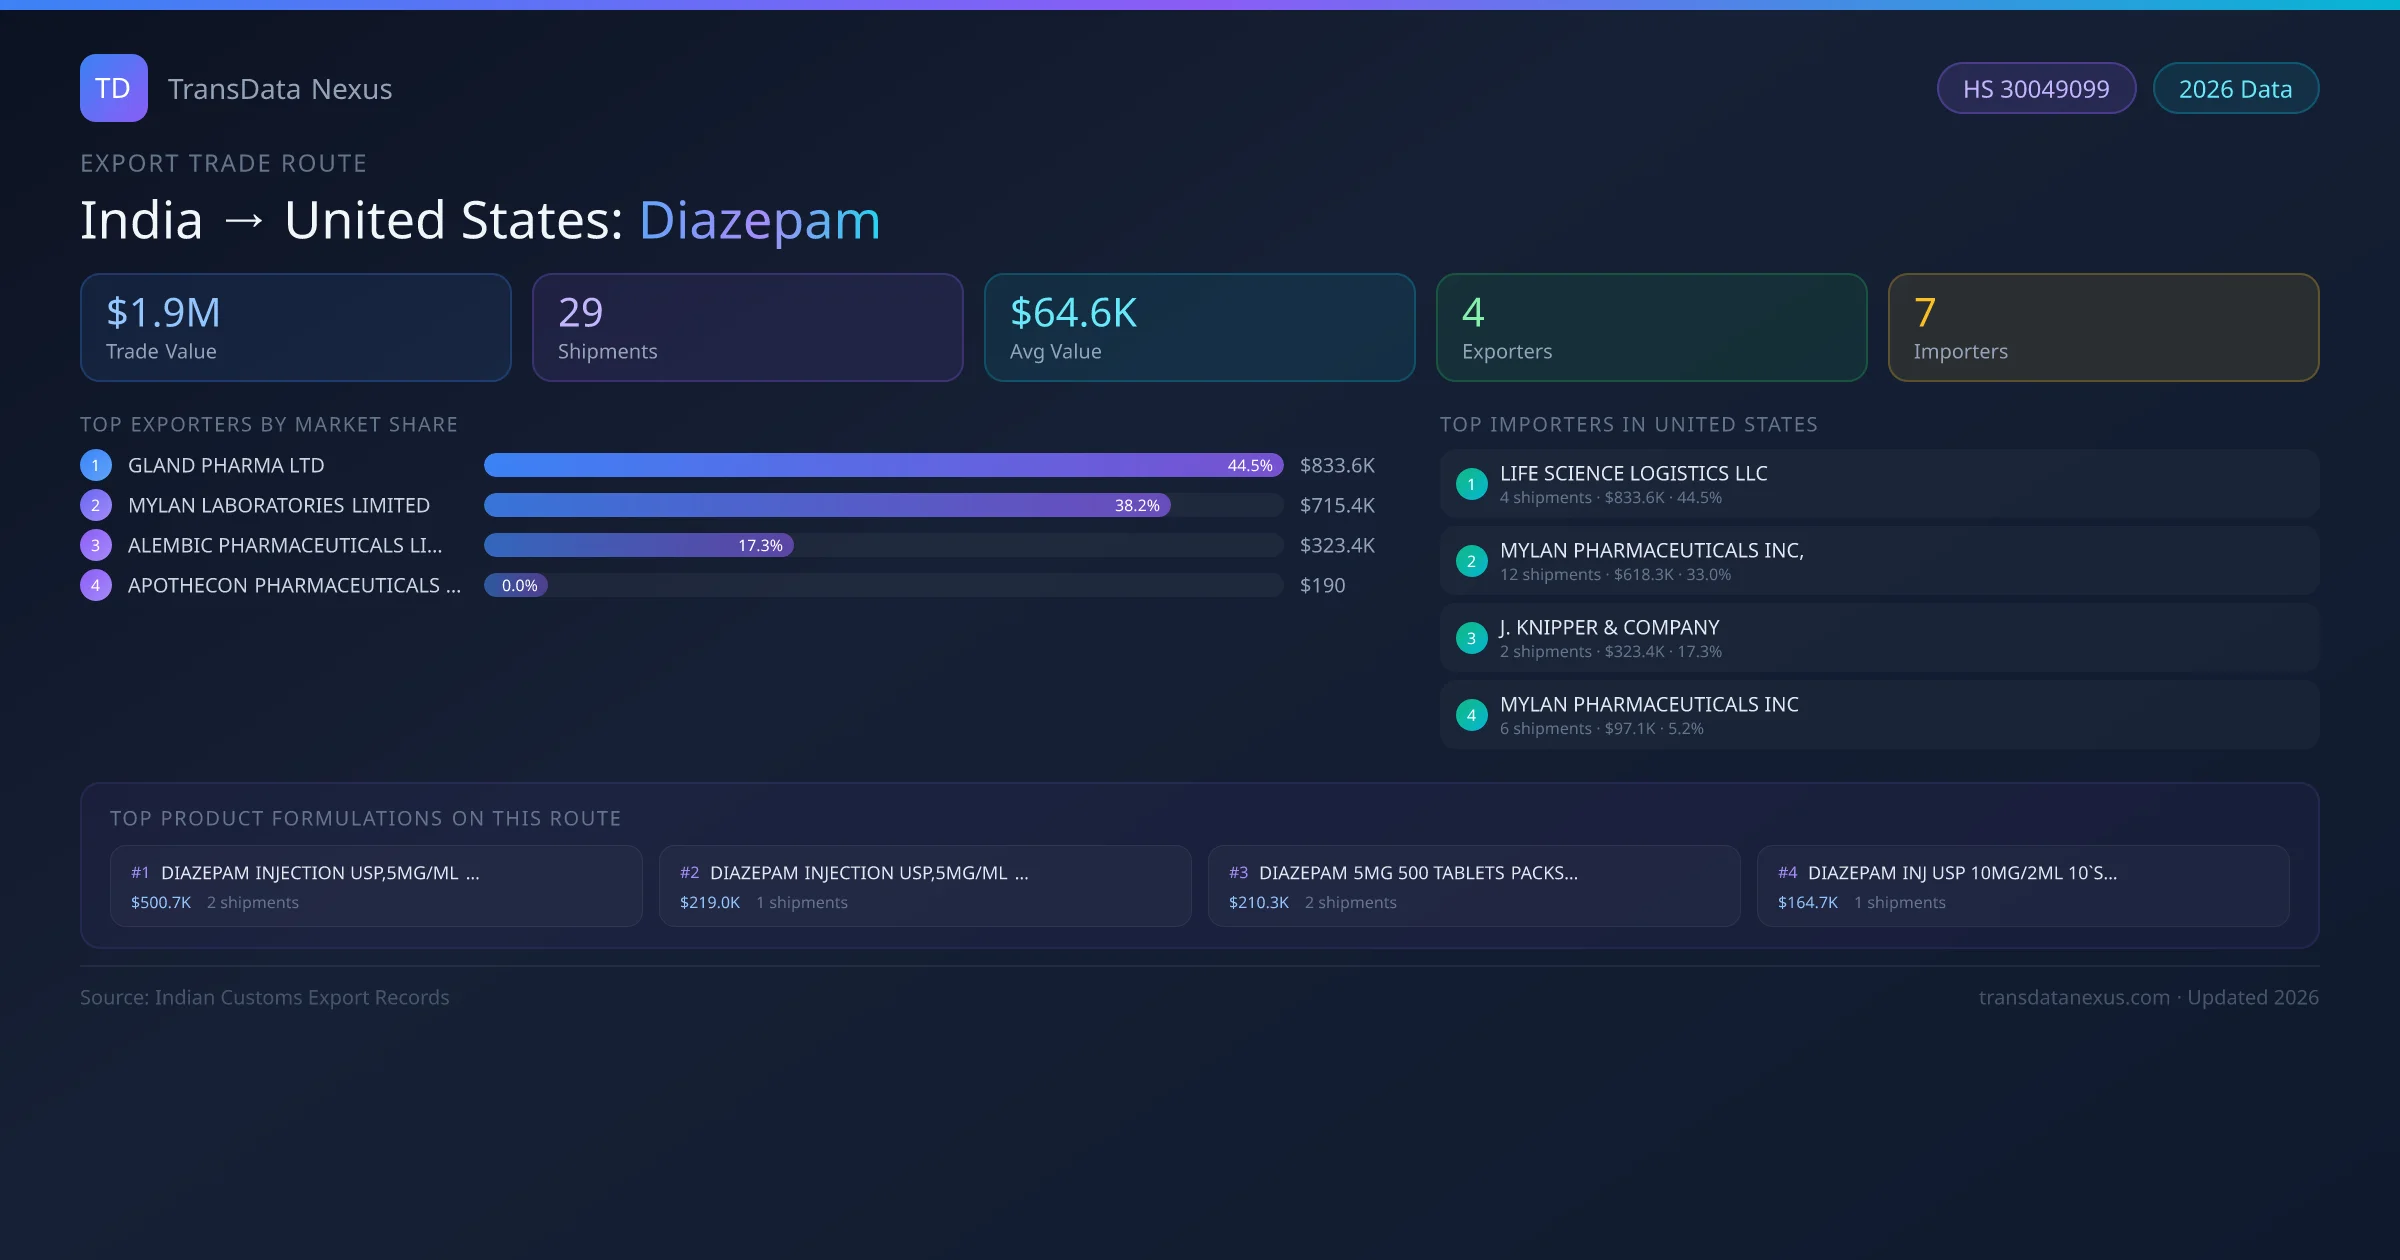Click the rank 2 icon beside MYLAN PHARMACEUTICALS INC,

1471,561
